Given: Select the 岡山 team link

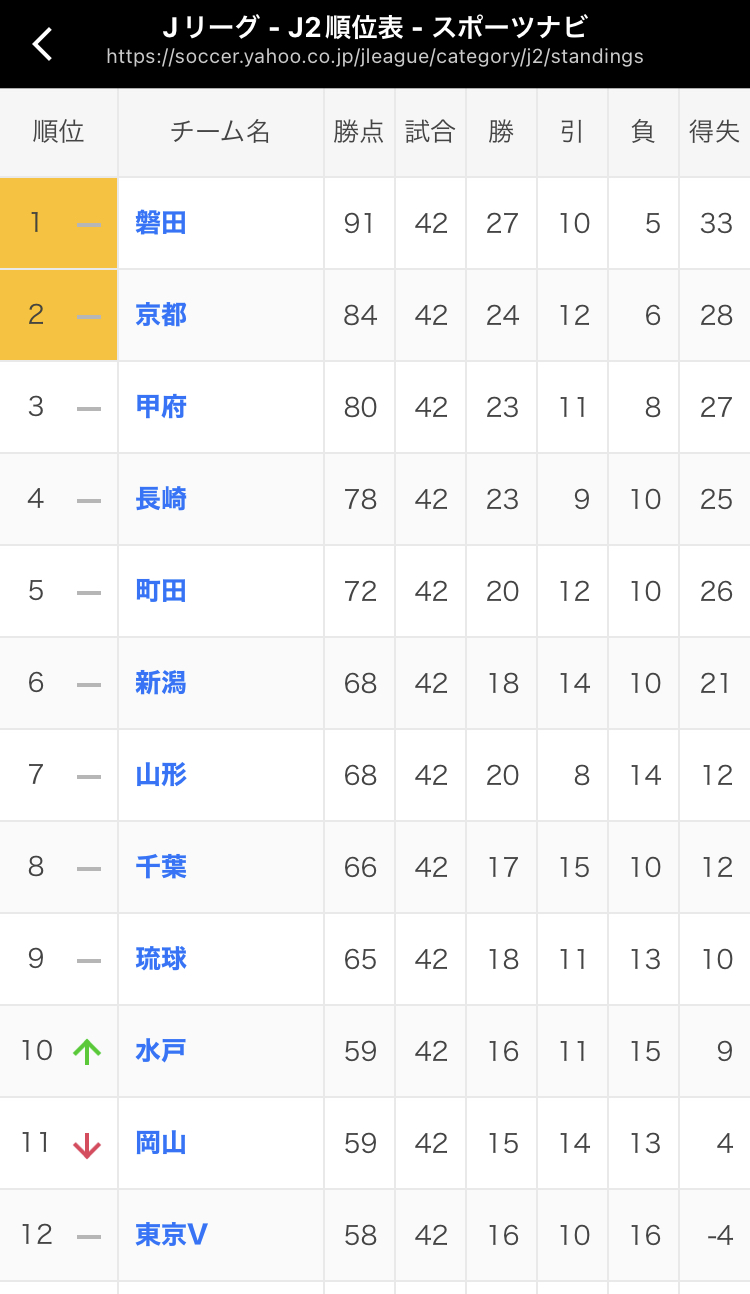Looking at the screenshot, I should [161, 1143].
